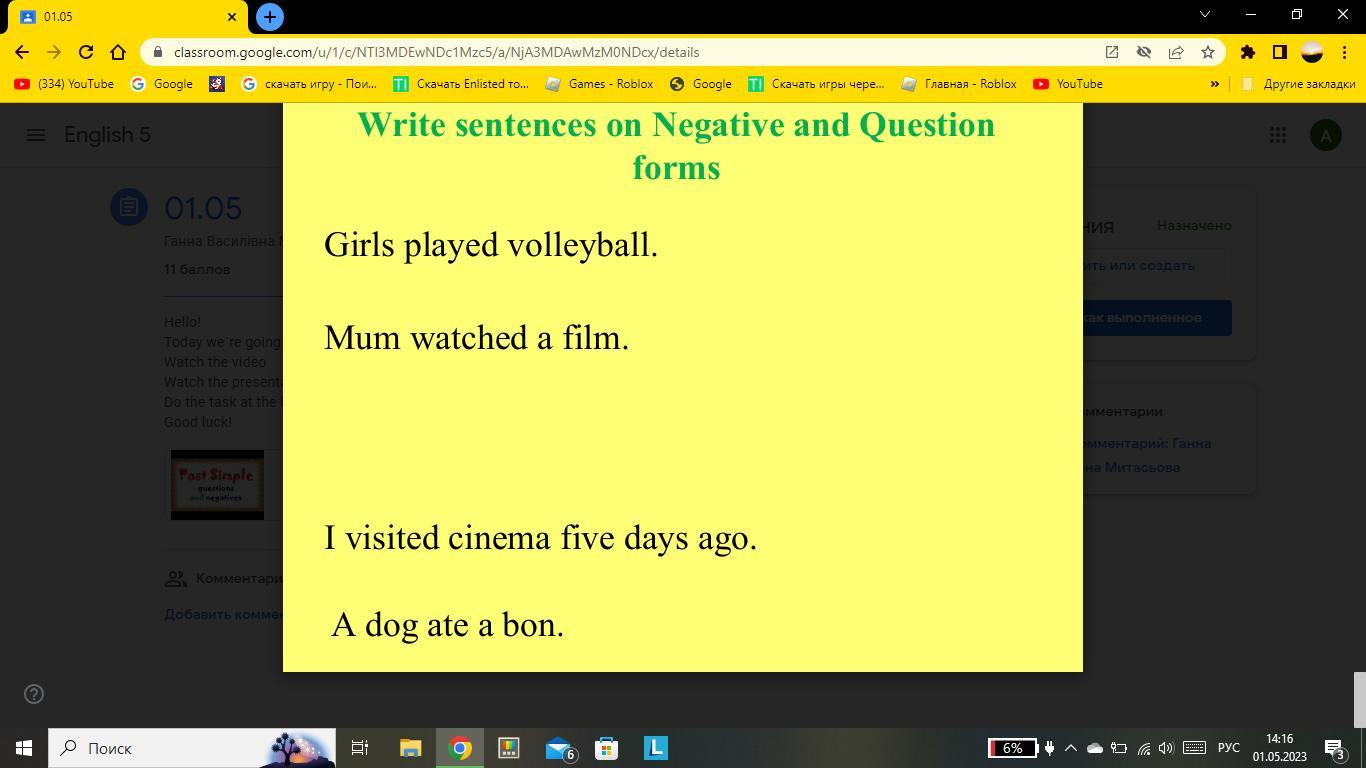This screenshot has width=1366, height=768.
Task: Open the clock and date in the tray
Action: (x=1279, y=748)
